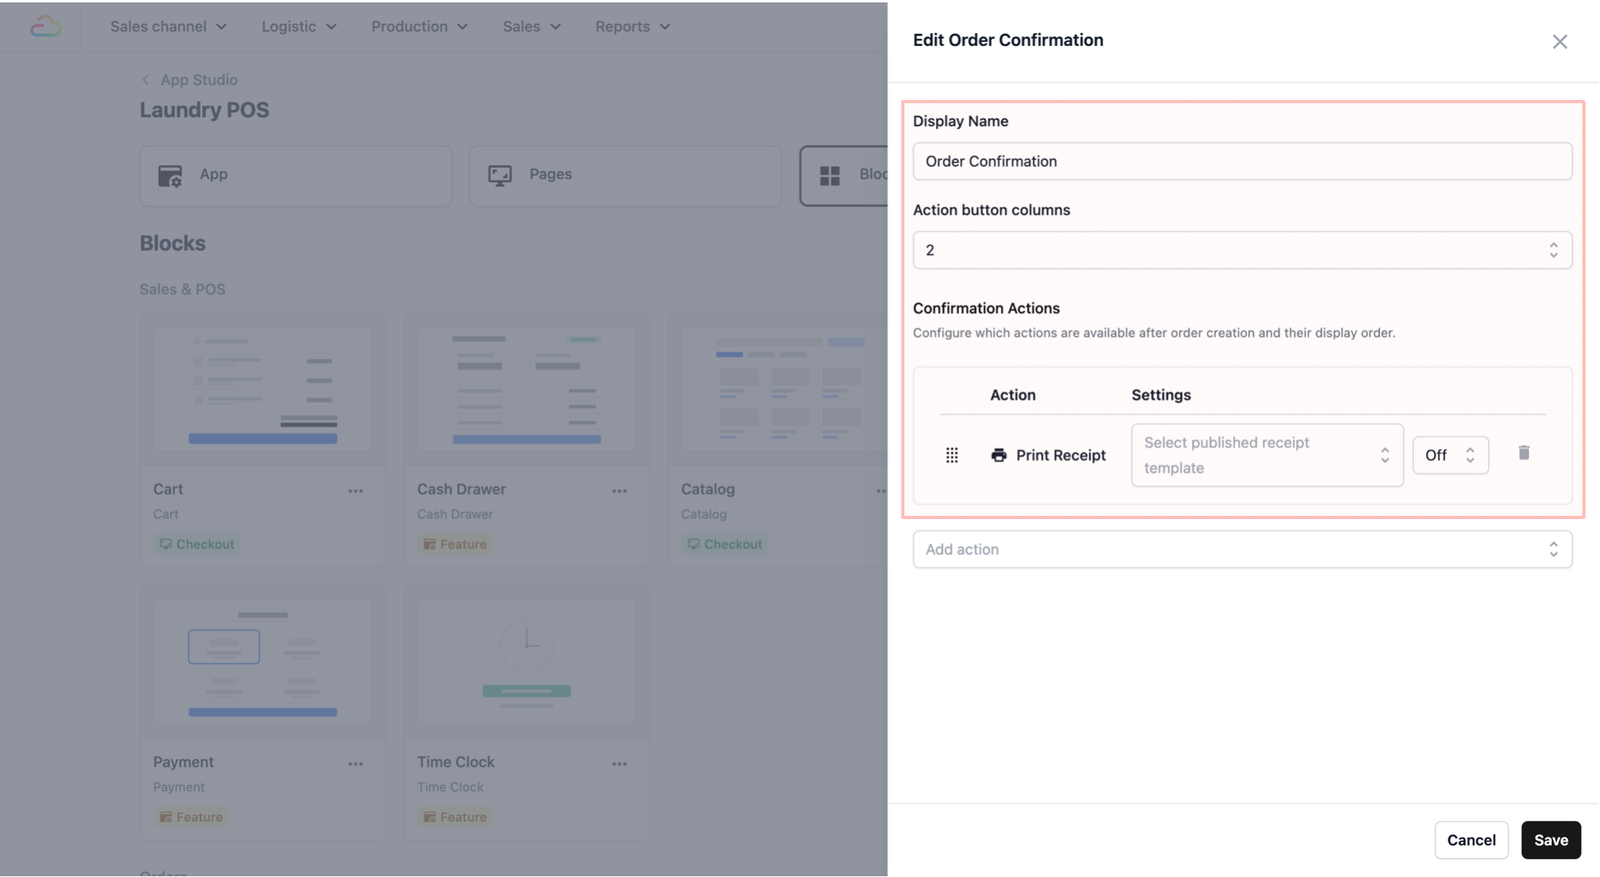Image resolution: width=1600 pixels, height=877 pixels.
Task: Click the App tab icon
Action: coord(170,176)
